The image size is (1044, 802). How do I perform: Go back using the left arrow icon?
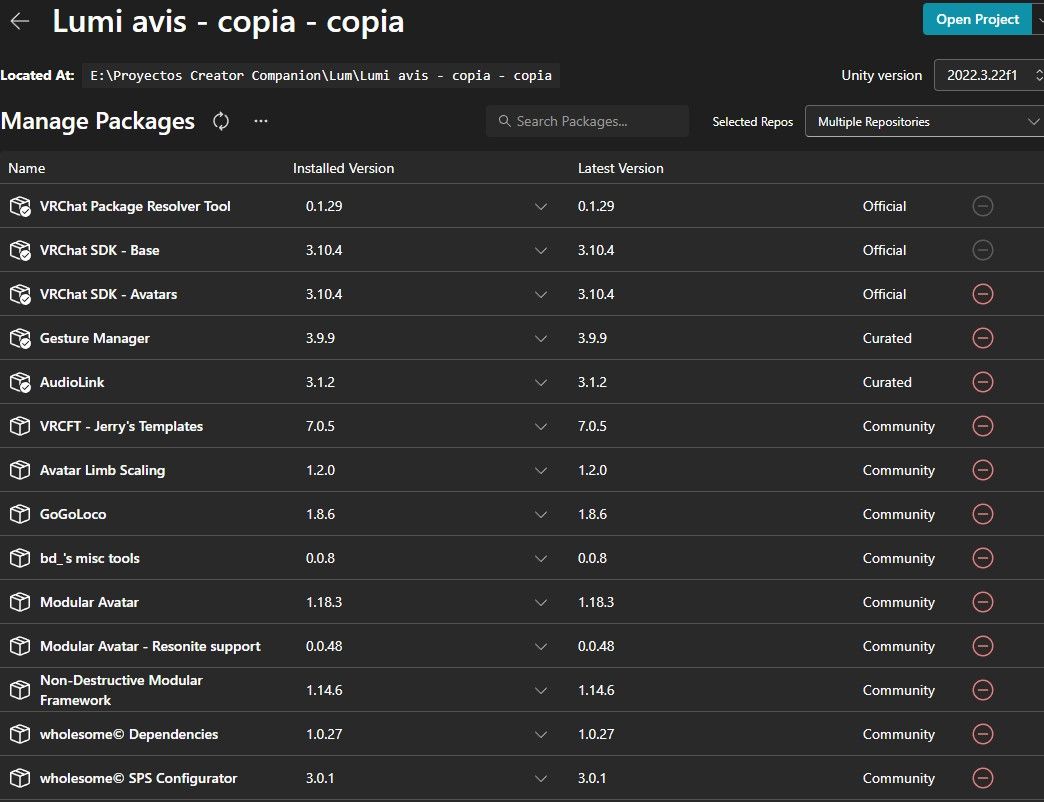coord(20,21)
